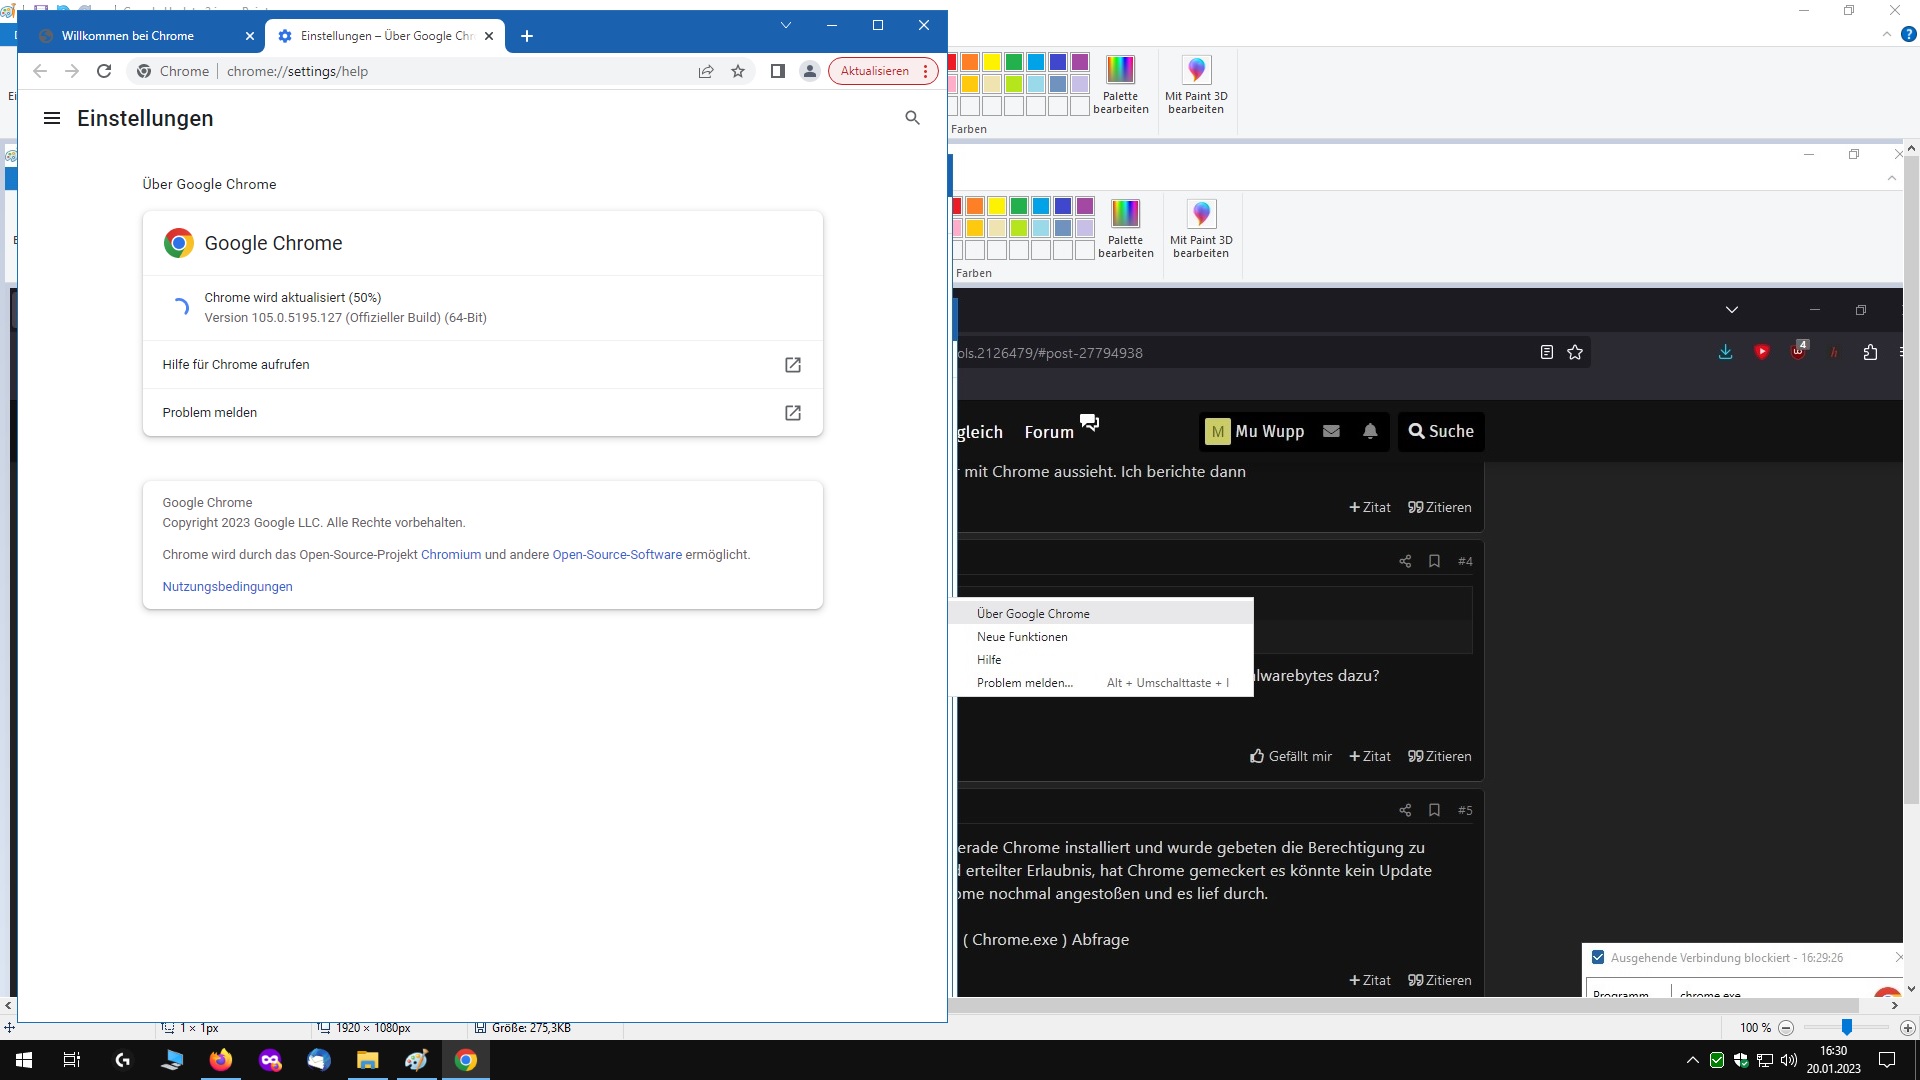Screen dimensions: 1920x1080
Task: Click the search settings magnifier icon
Action: click(912, 118)
